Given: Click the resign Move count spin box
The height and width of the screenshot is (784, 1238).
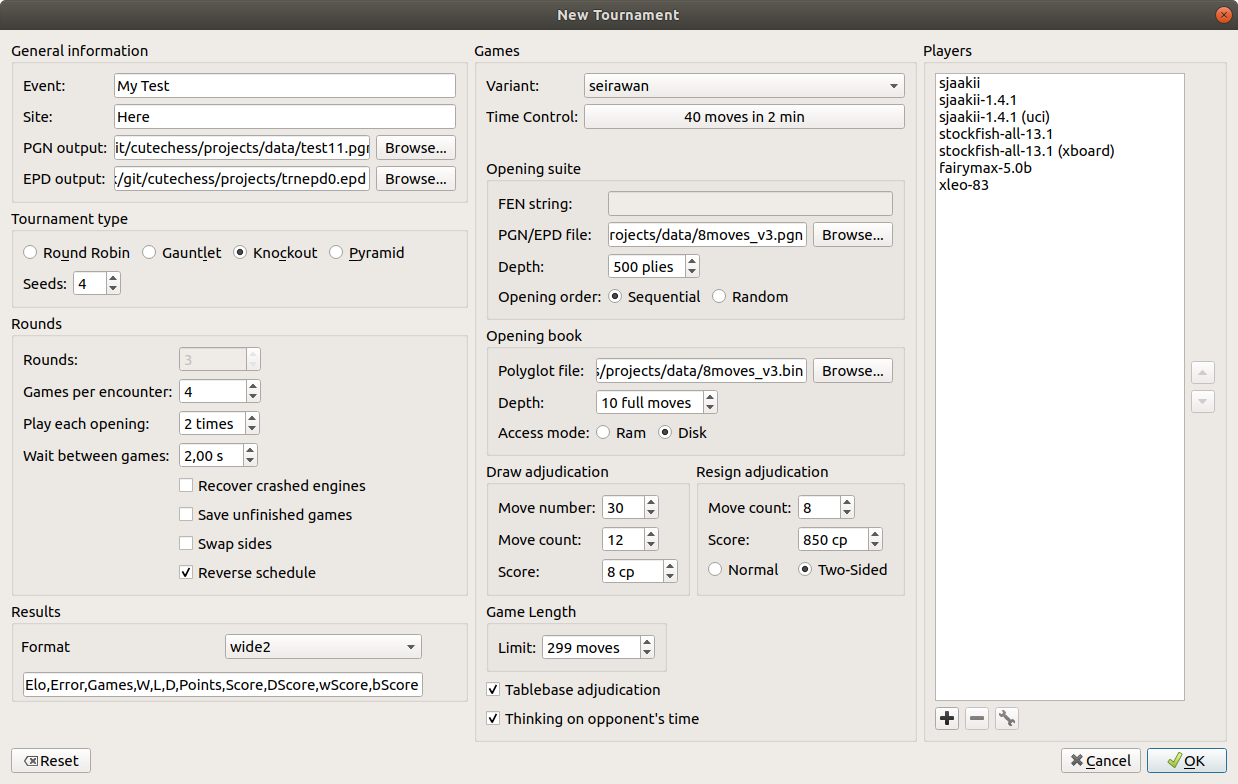Looking at the screenshot, I should (x=826, y=508).
